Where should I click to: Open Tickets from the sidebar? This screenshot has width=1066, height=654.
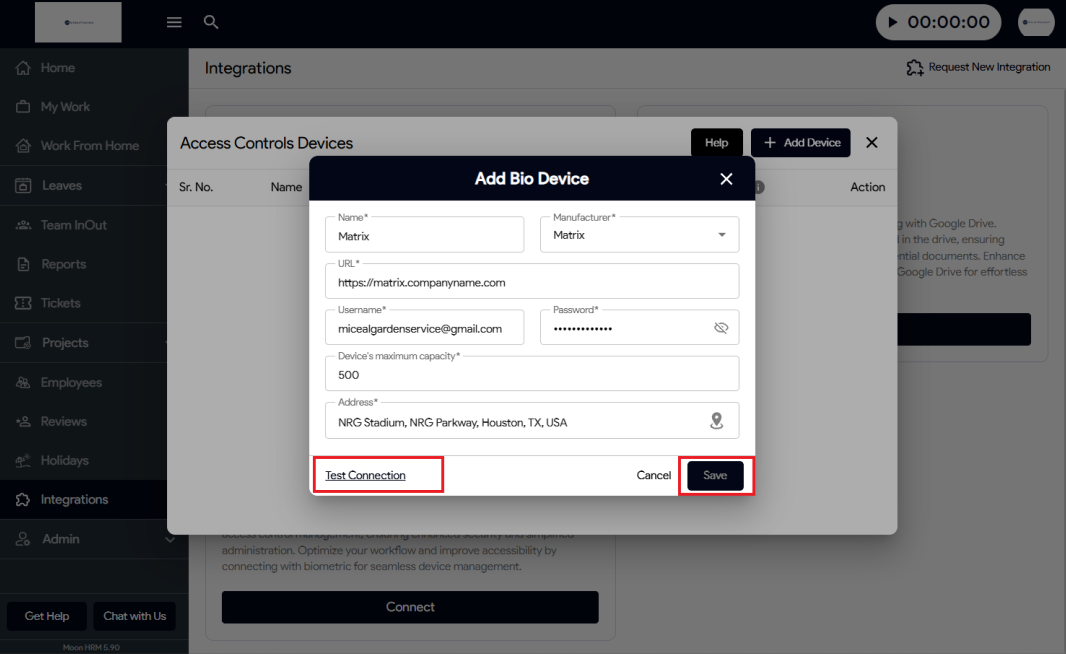61,303
